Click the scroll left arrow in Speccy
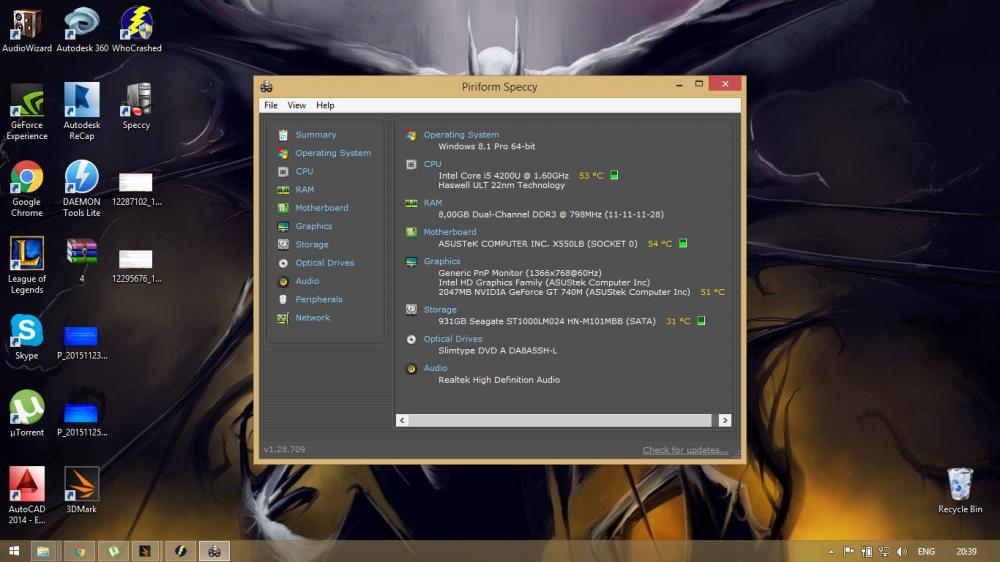The height and width of the screenshot is (562, 1000). (402, 420)
